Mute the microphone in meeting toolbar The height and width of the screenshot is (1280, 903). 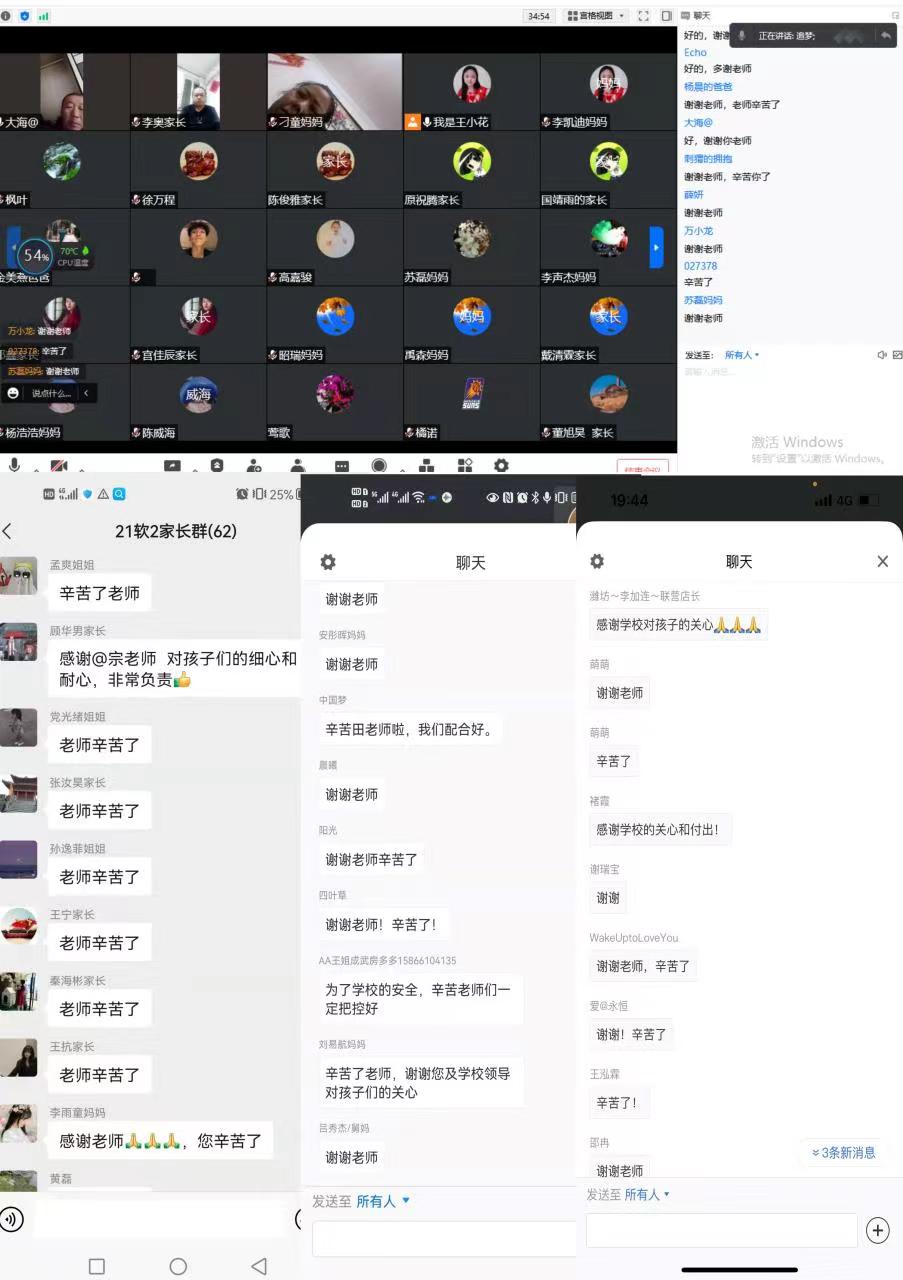pos(14,465)
